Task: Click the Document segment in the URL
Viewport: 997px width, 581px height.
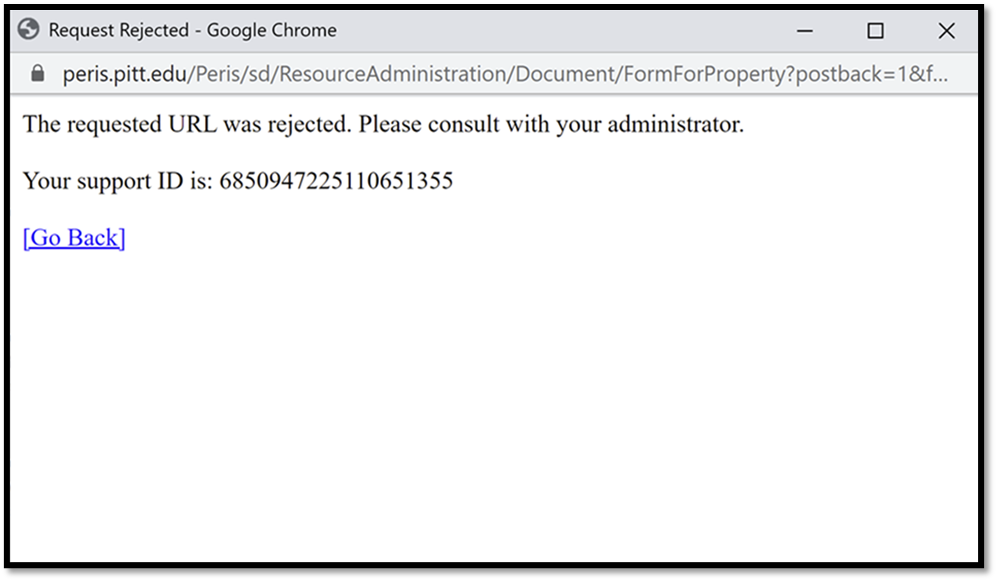Action: pyautogui.click(x=565, y=74)
